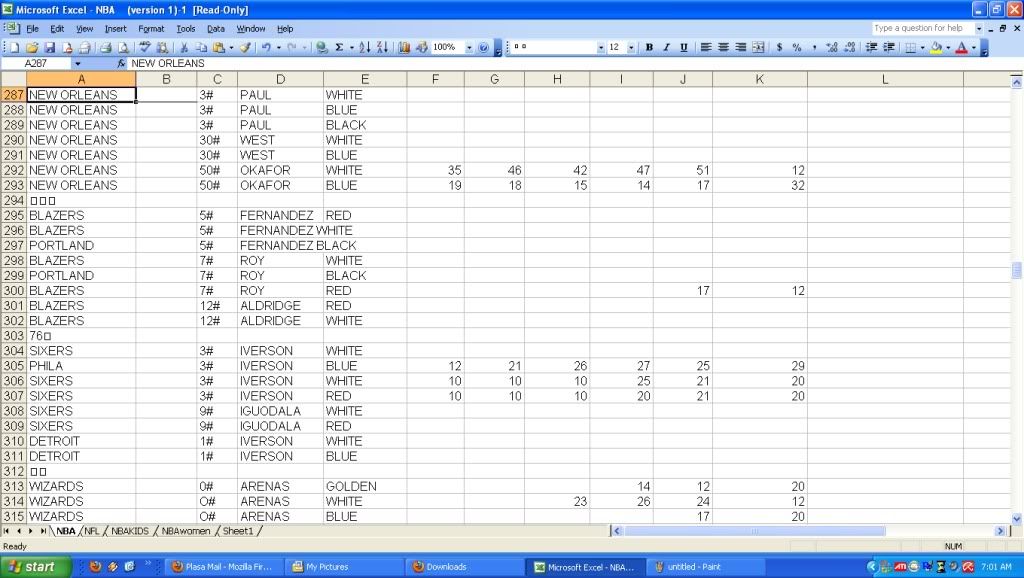Image resolution: width=1024 pixels, height=578 pixels.
Task: Select row header 300
Action: (13, 291)
